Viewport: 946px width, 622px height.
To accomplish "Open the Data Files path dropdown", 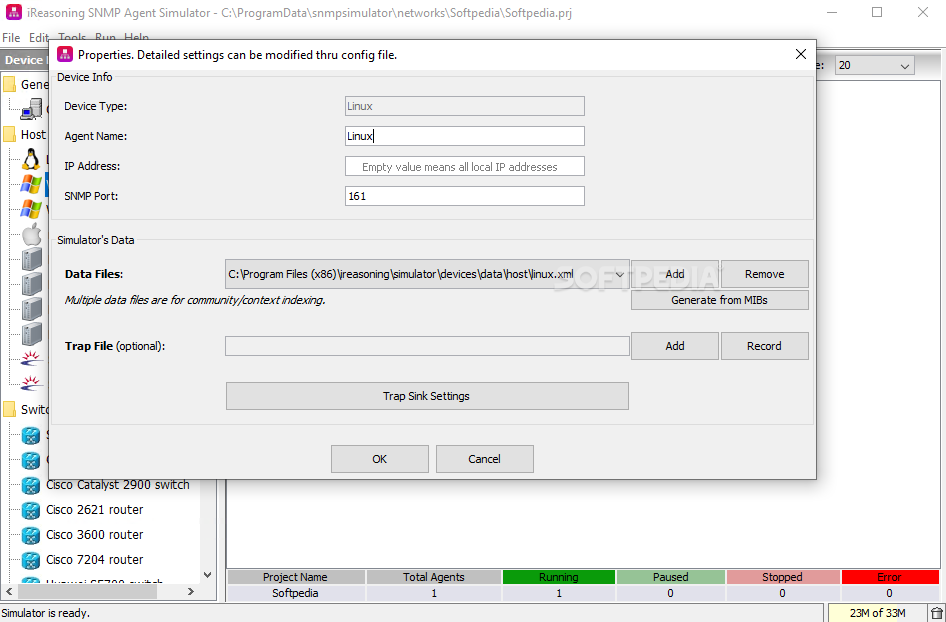I will pyautogui.click(x=619, y=275).
